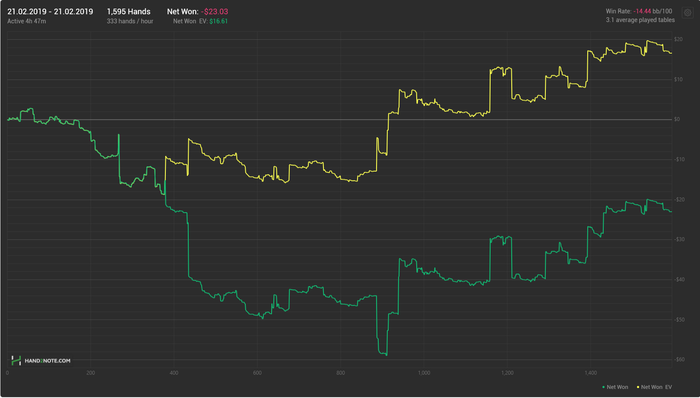Viewport: 700px width, 398px height.
Task: Toggle the green Net Won legend entry
Action: pyautogui.click(x=615, y=387)
